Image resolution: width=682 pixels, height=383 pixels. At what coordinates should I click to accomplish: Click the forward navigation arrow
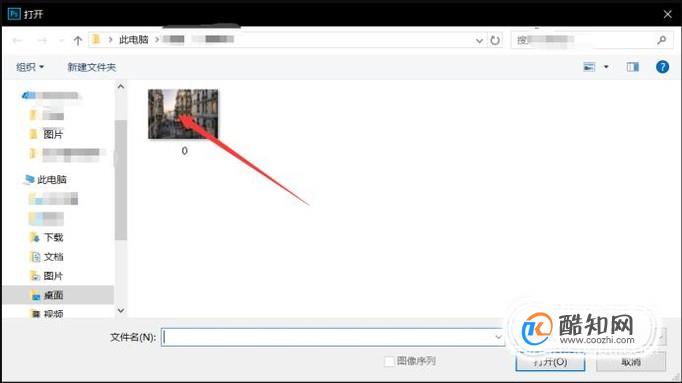[42, 40]
